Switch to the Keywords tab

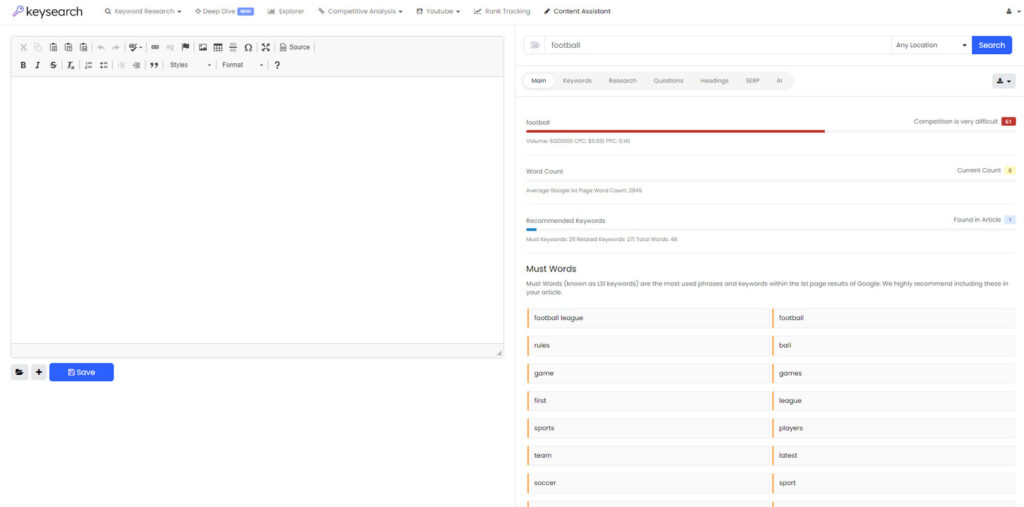coord(577,81)
